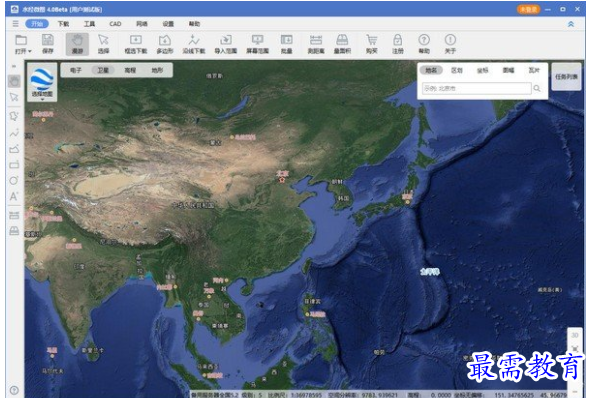Click the search magnifier icon
591x398 pixels.
point(537,88)
